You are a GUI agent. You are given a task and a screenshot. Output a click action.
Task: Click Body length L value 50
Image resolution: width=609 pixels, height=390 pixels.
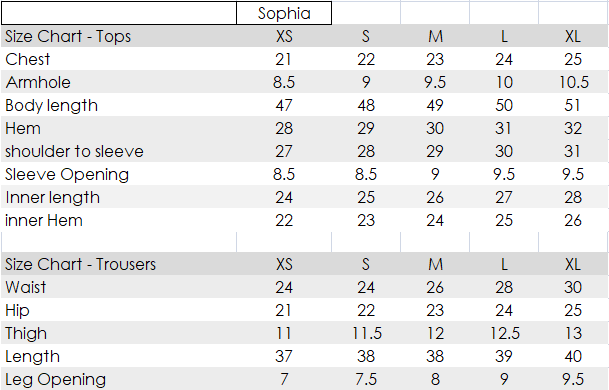coord(504,105)
